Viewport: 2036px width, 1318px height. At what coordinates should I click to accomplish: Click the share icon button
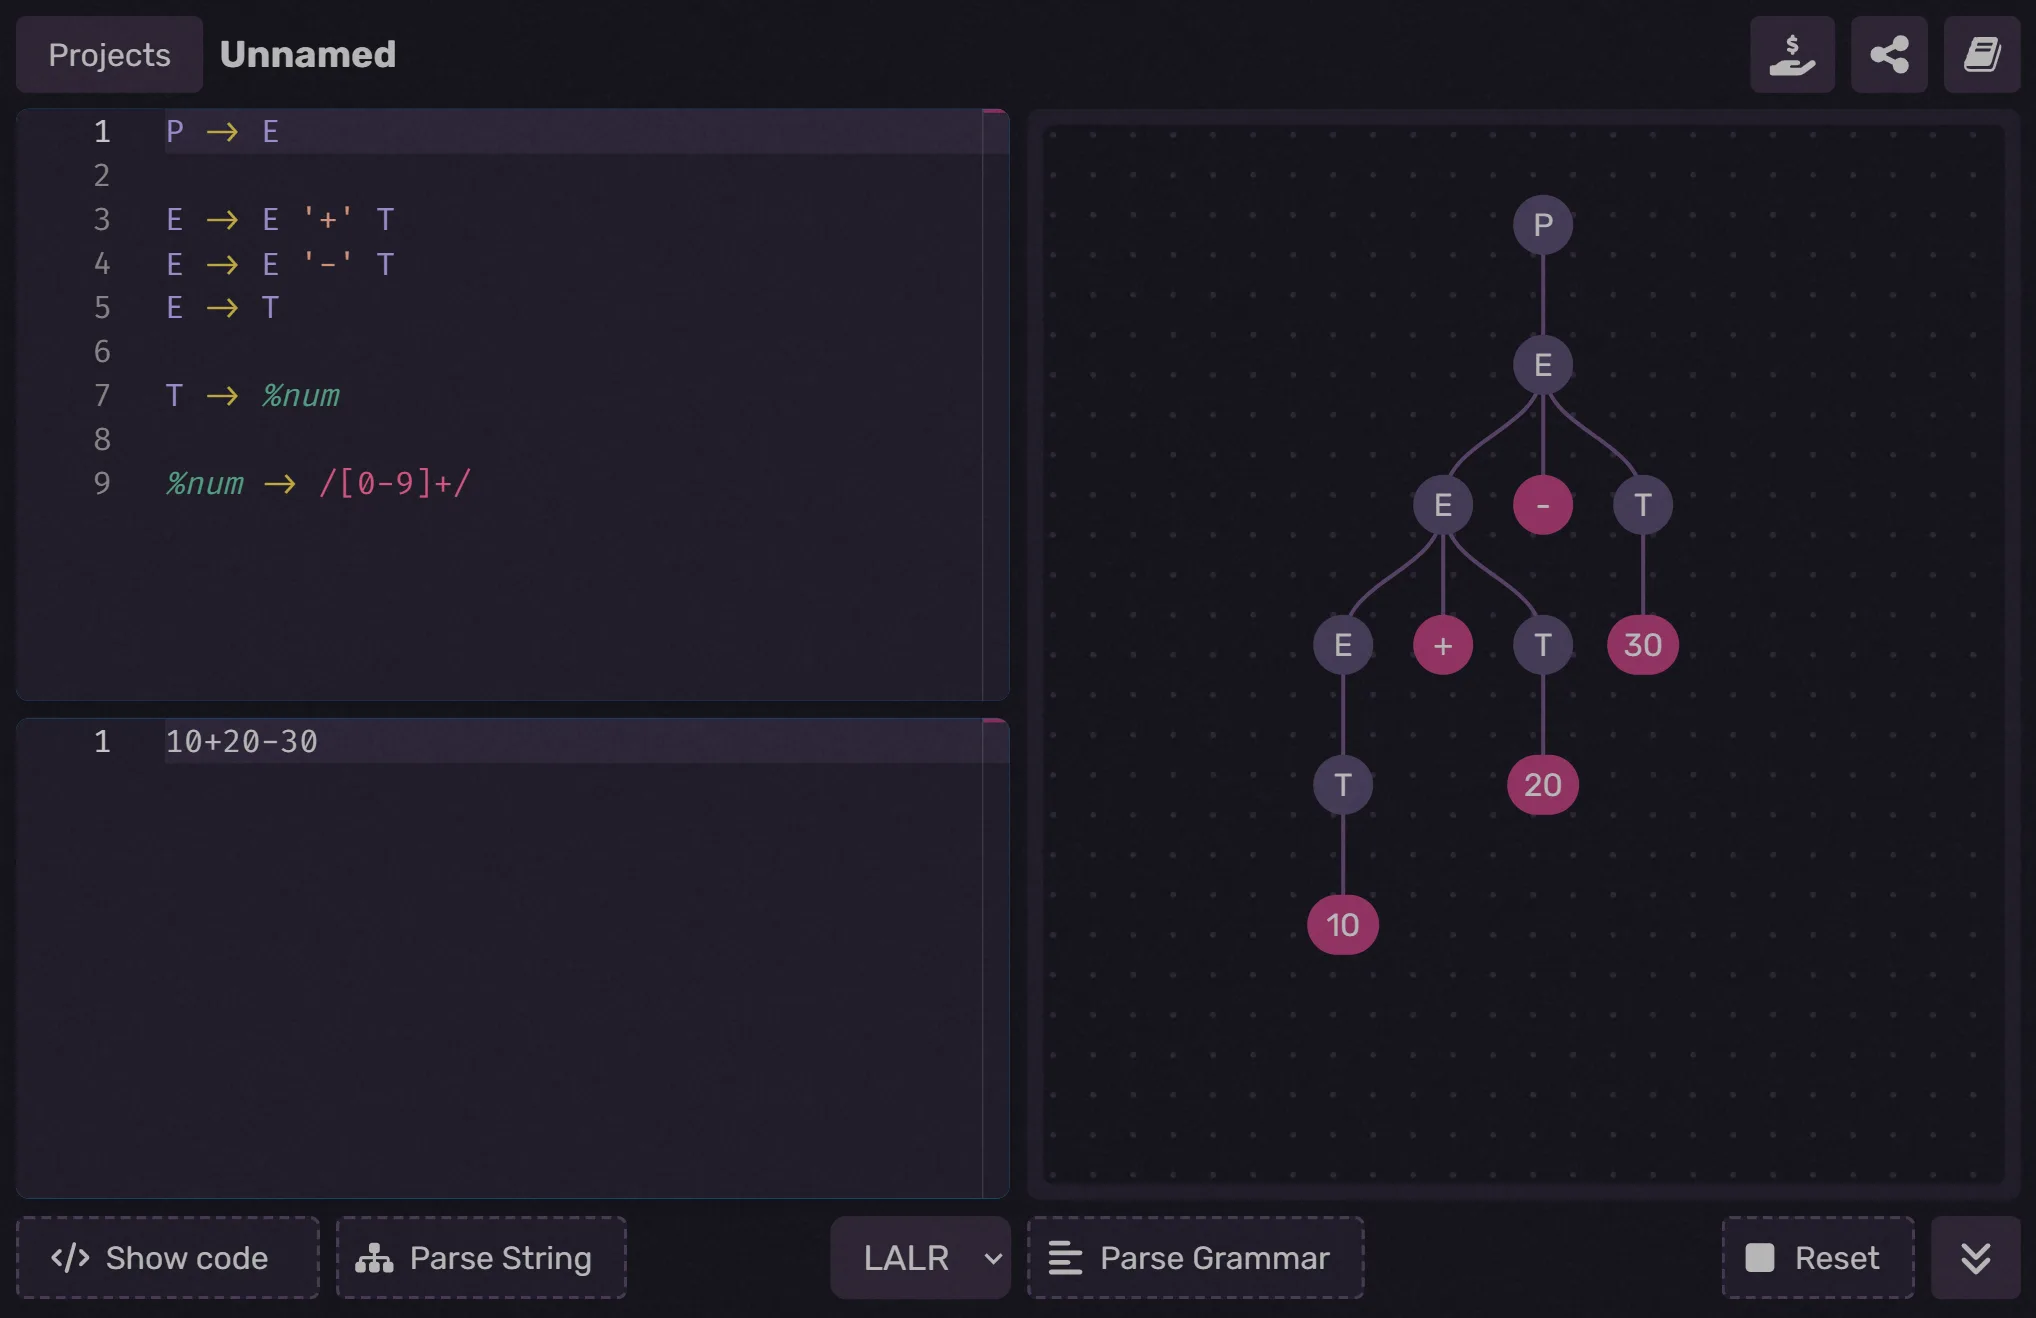[1889, 55]
